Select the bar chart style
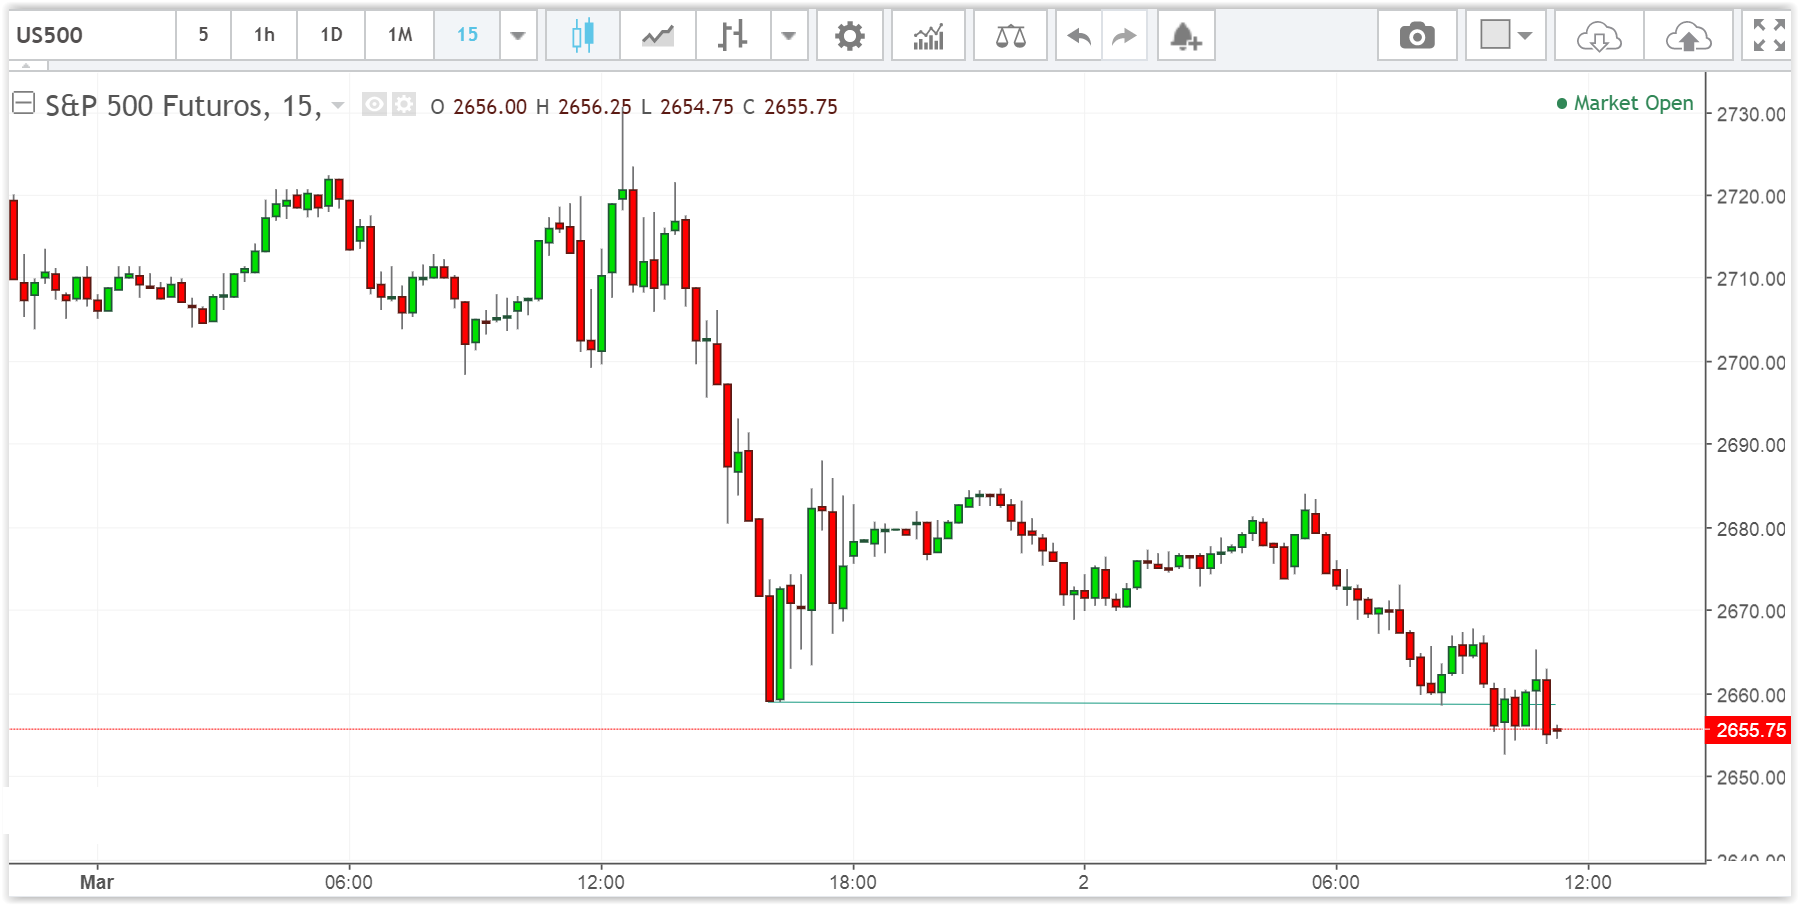The height and width of the screenshot is (905, 1799). pyautogui.click(x=732, y=36)
